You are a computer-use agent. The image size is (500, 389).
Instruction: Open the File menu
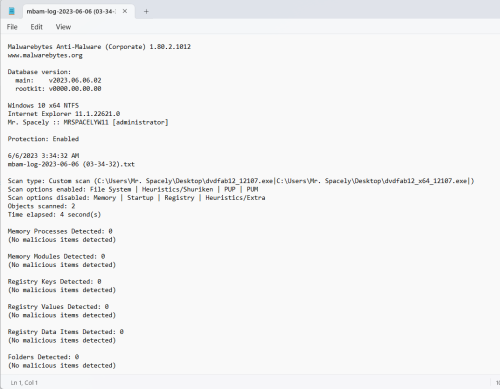[12, 27]
